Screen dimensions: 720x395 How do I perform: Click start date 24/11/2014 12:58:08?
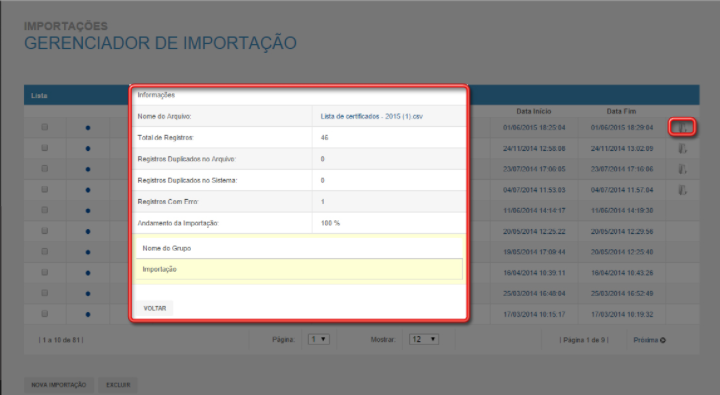click(x=534, y=148)
